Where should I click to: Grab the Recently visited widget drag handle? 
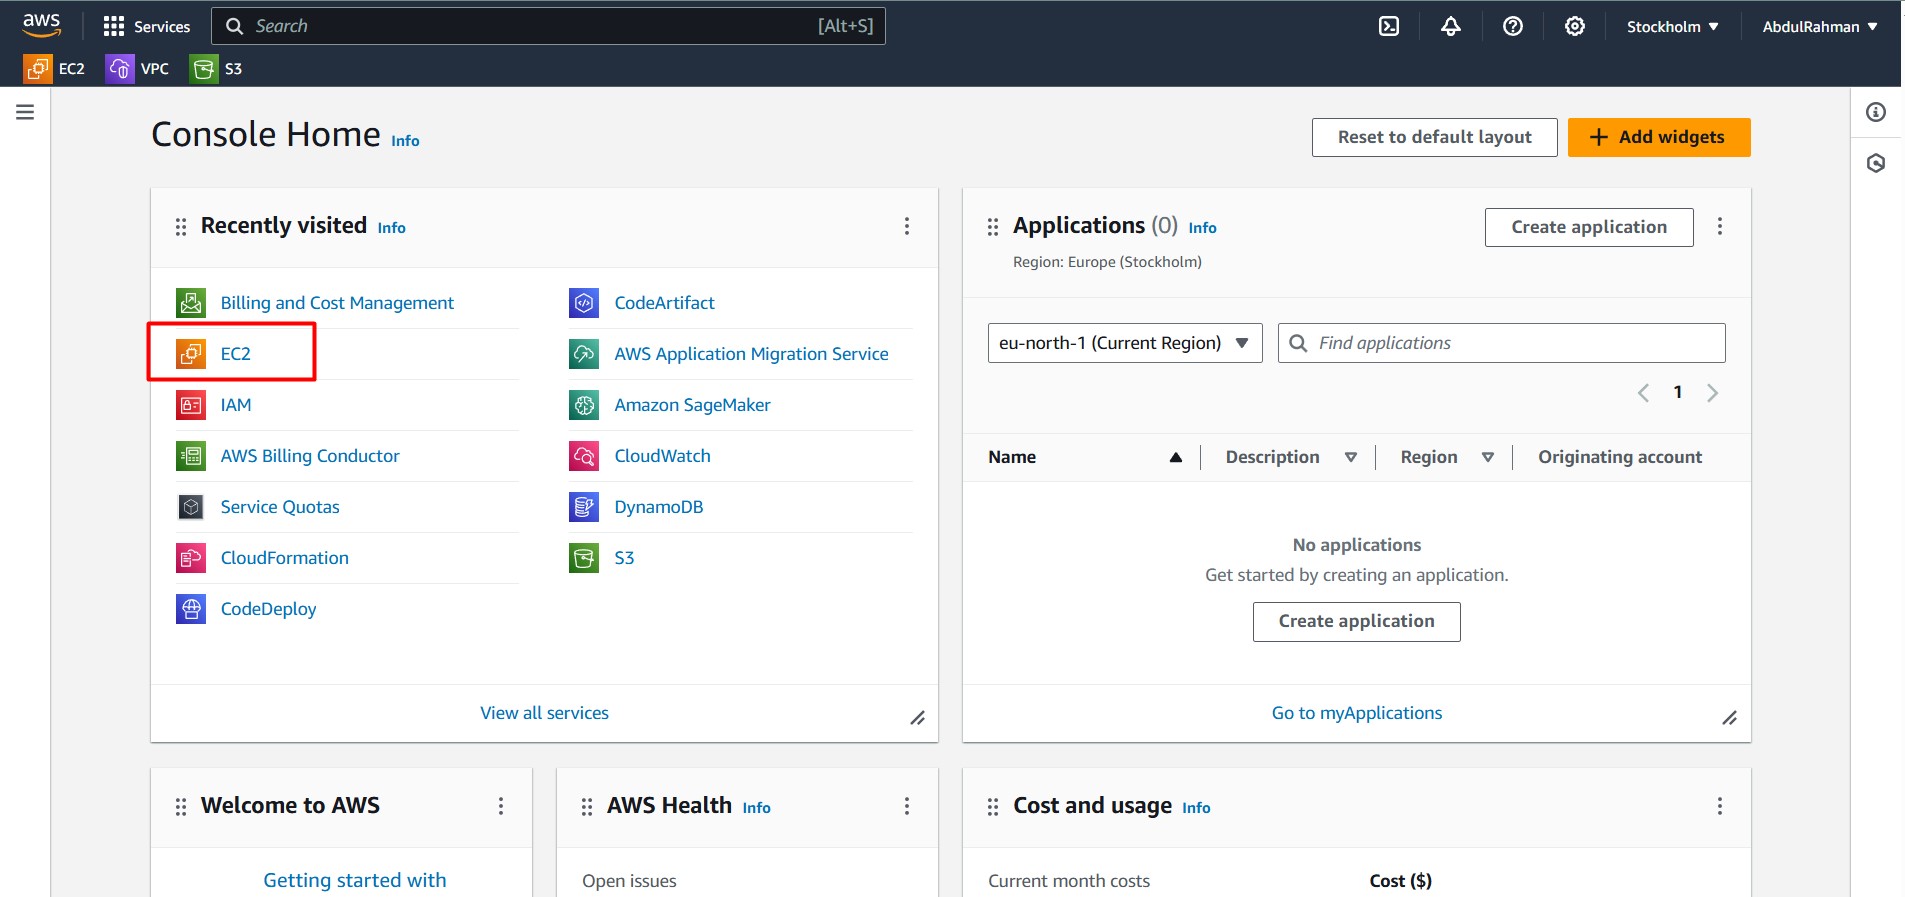(181, 227)
